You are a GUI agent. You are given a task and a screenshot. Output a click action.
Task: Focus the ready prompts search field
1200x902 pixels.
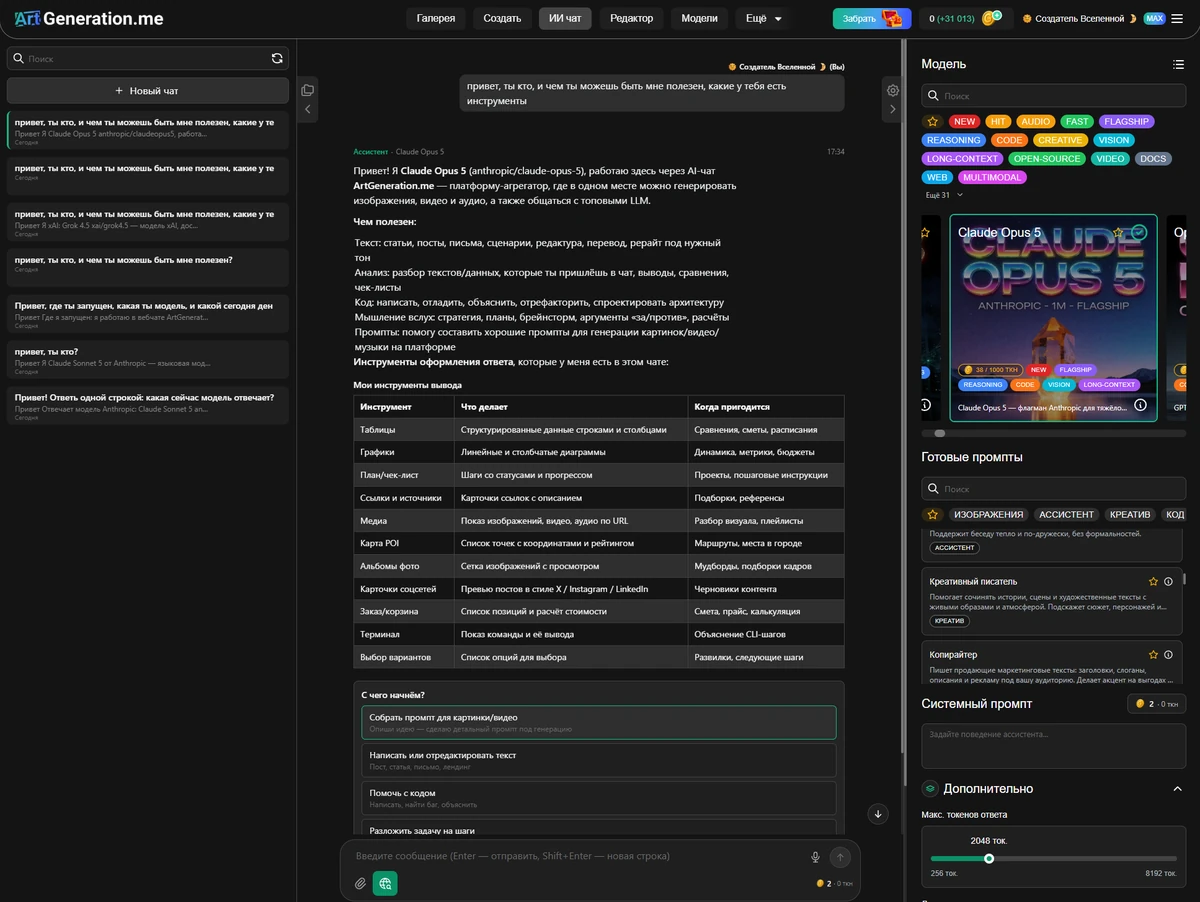[1053, 489]
